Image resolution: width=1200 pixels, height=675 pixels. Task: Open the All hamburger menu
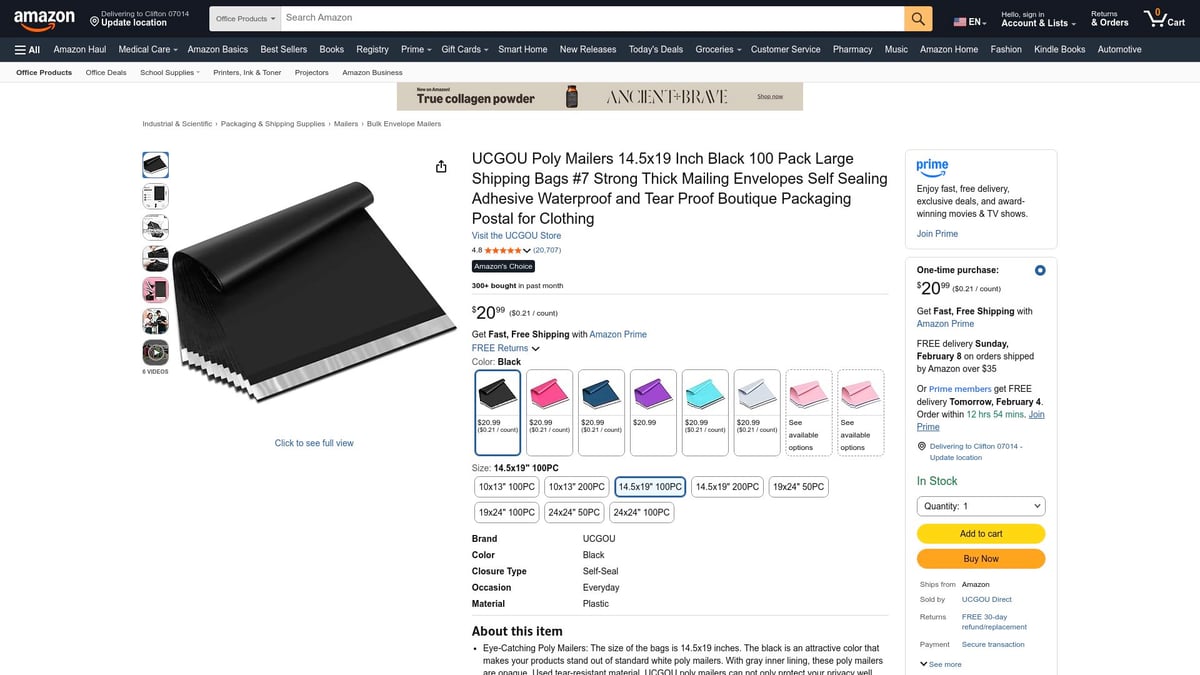(30, 49)
